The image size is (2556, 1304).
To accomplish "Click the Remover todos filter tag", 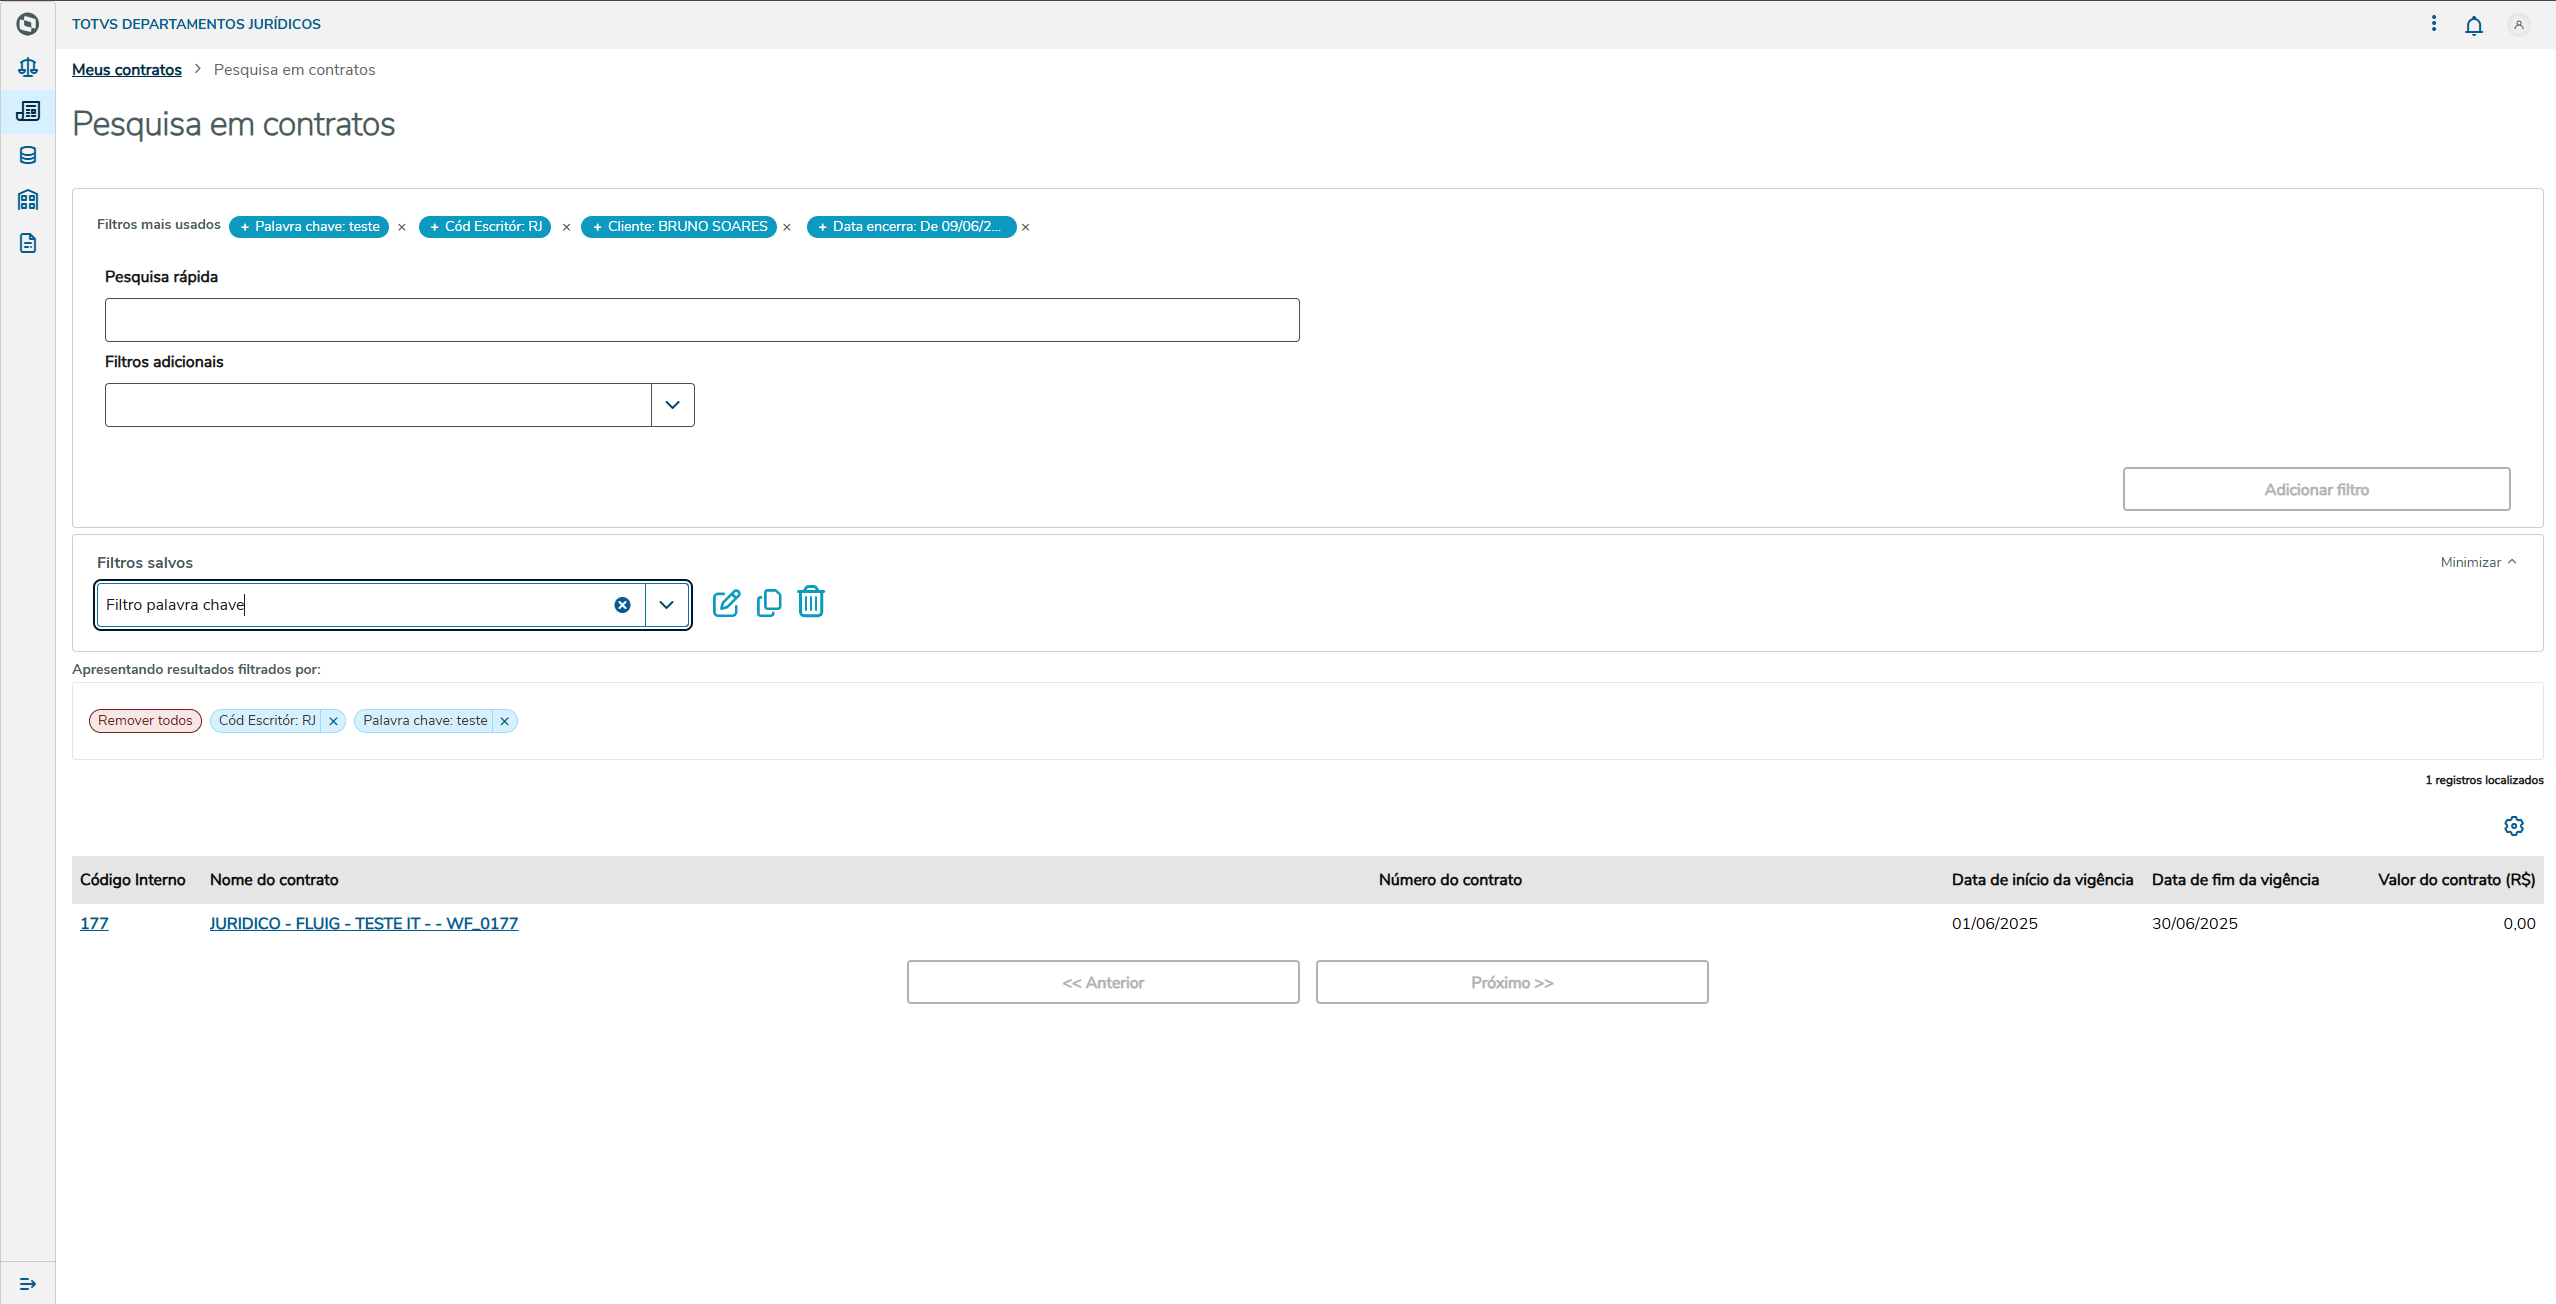I will point(145,721).
